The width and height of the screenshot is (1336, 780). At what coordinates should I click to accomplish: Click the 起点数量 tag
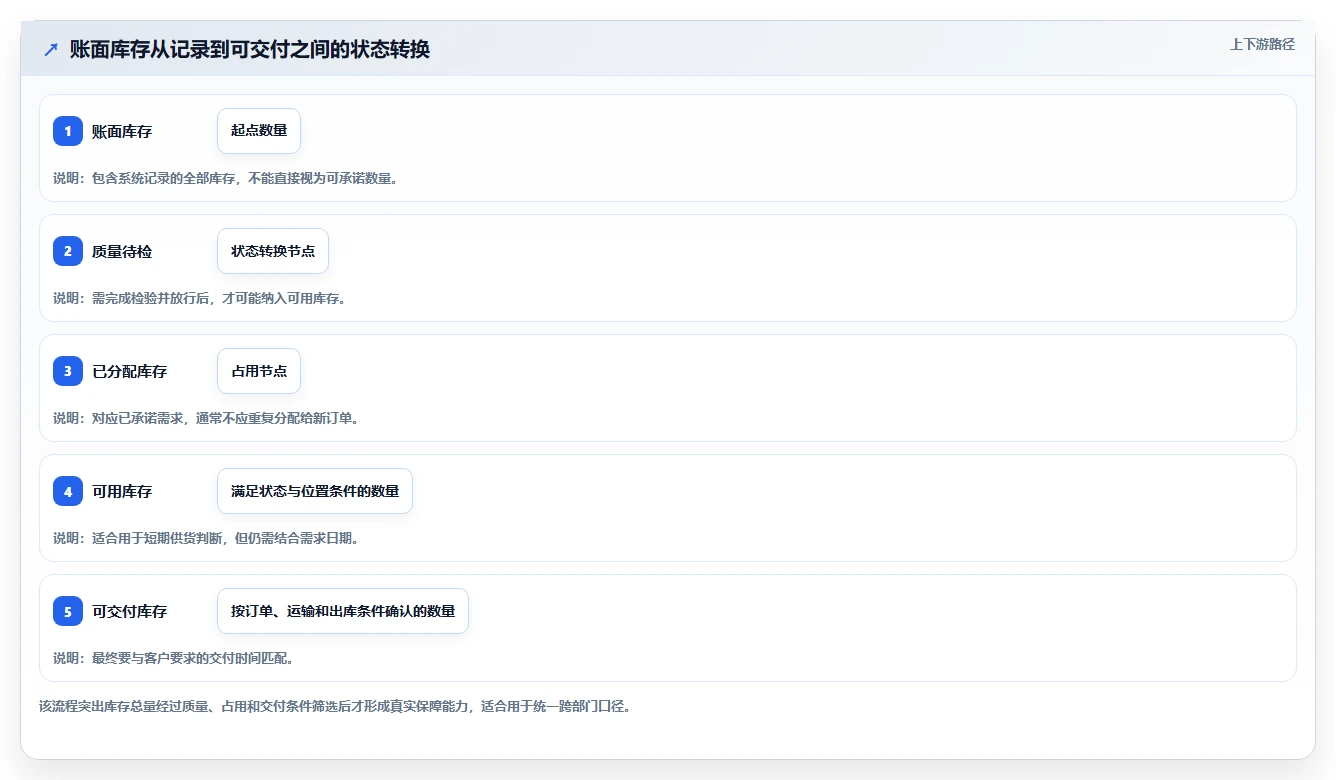point(259,131)
